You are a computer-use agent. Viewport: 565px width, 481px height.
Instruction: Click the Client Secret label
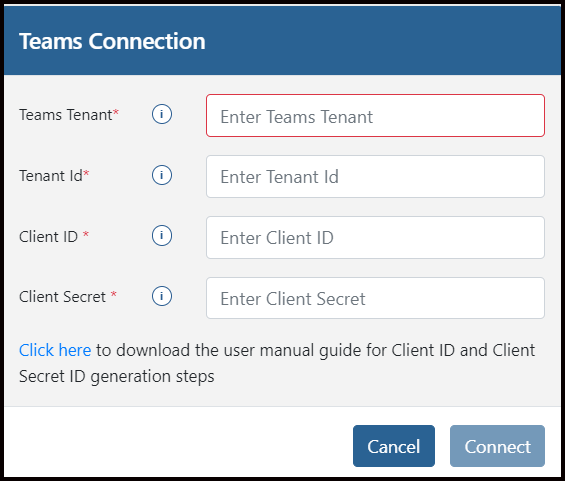[68, 297]
